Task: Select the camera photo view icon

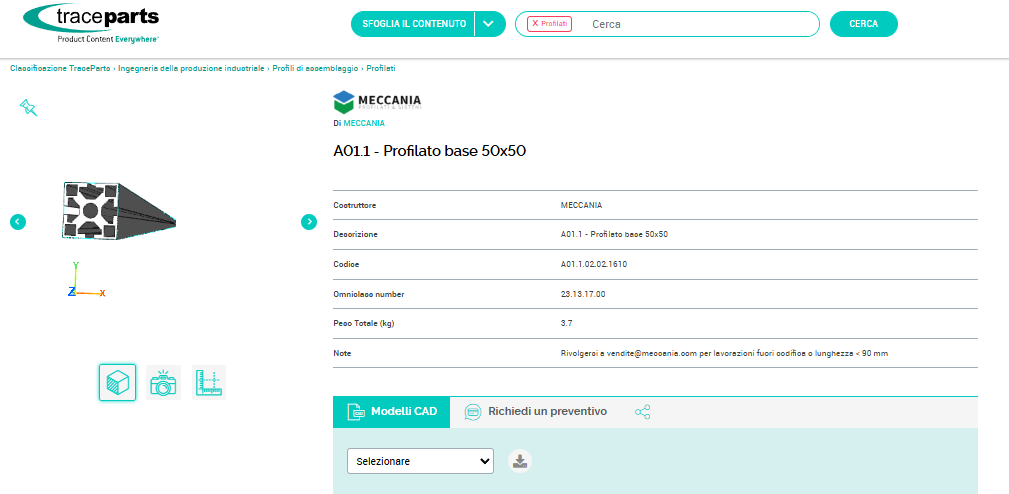Action: point(163,383)
